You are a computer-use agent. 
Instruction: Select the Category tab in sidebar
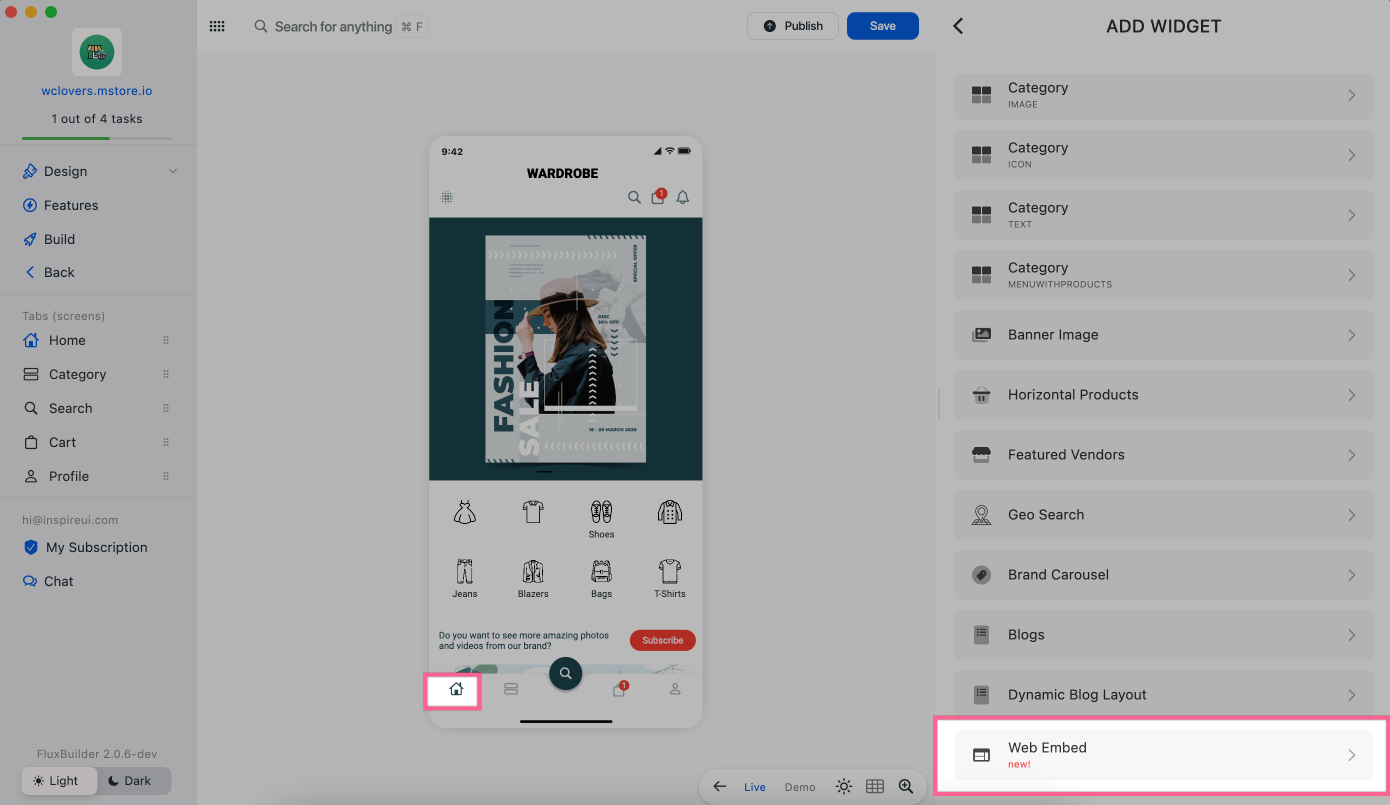pos(77,374)
